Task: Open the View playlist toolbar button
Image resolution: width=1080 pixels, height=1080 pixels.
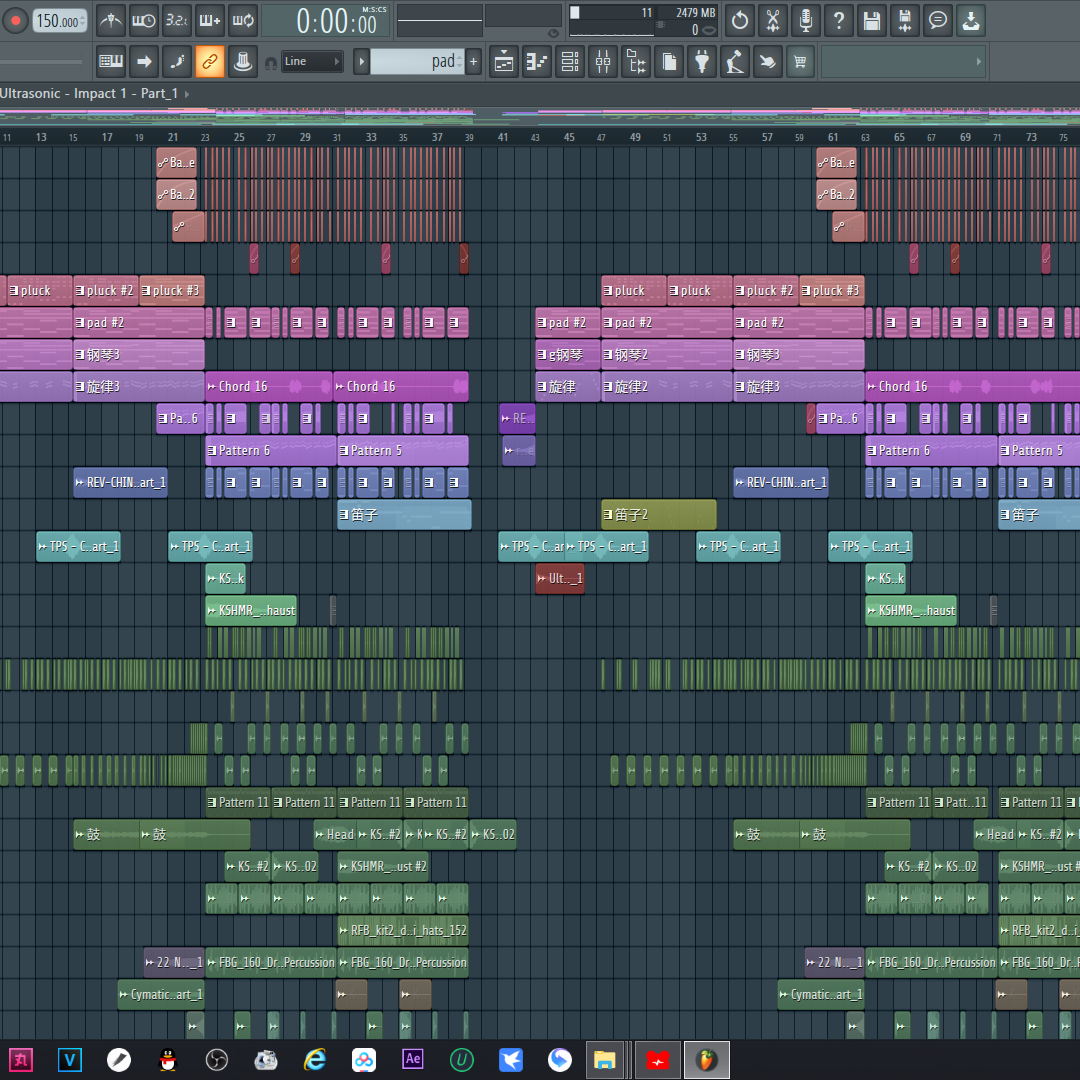Action: tap(504, 62)
